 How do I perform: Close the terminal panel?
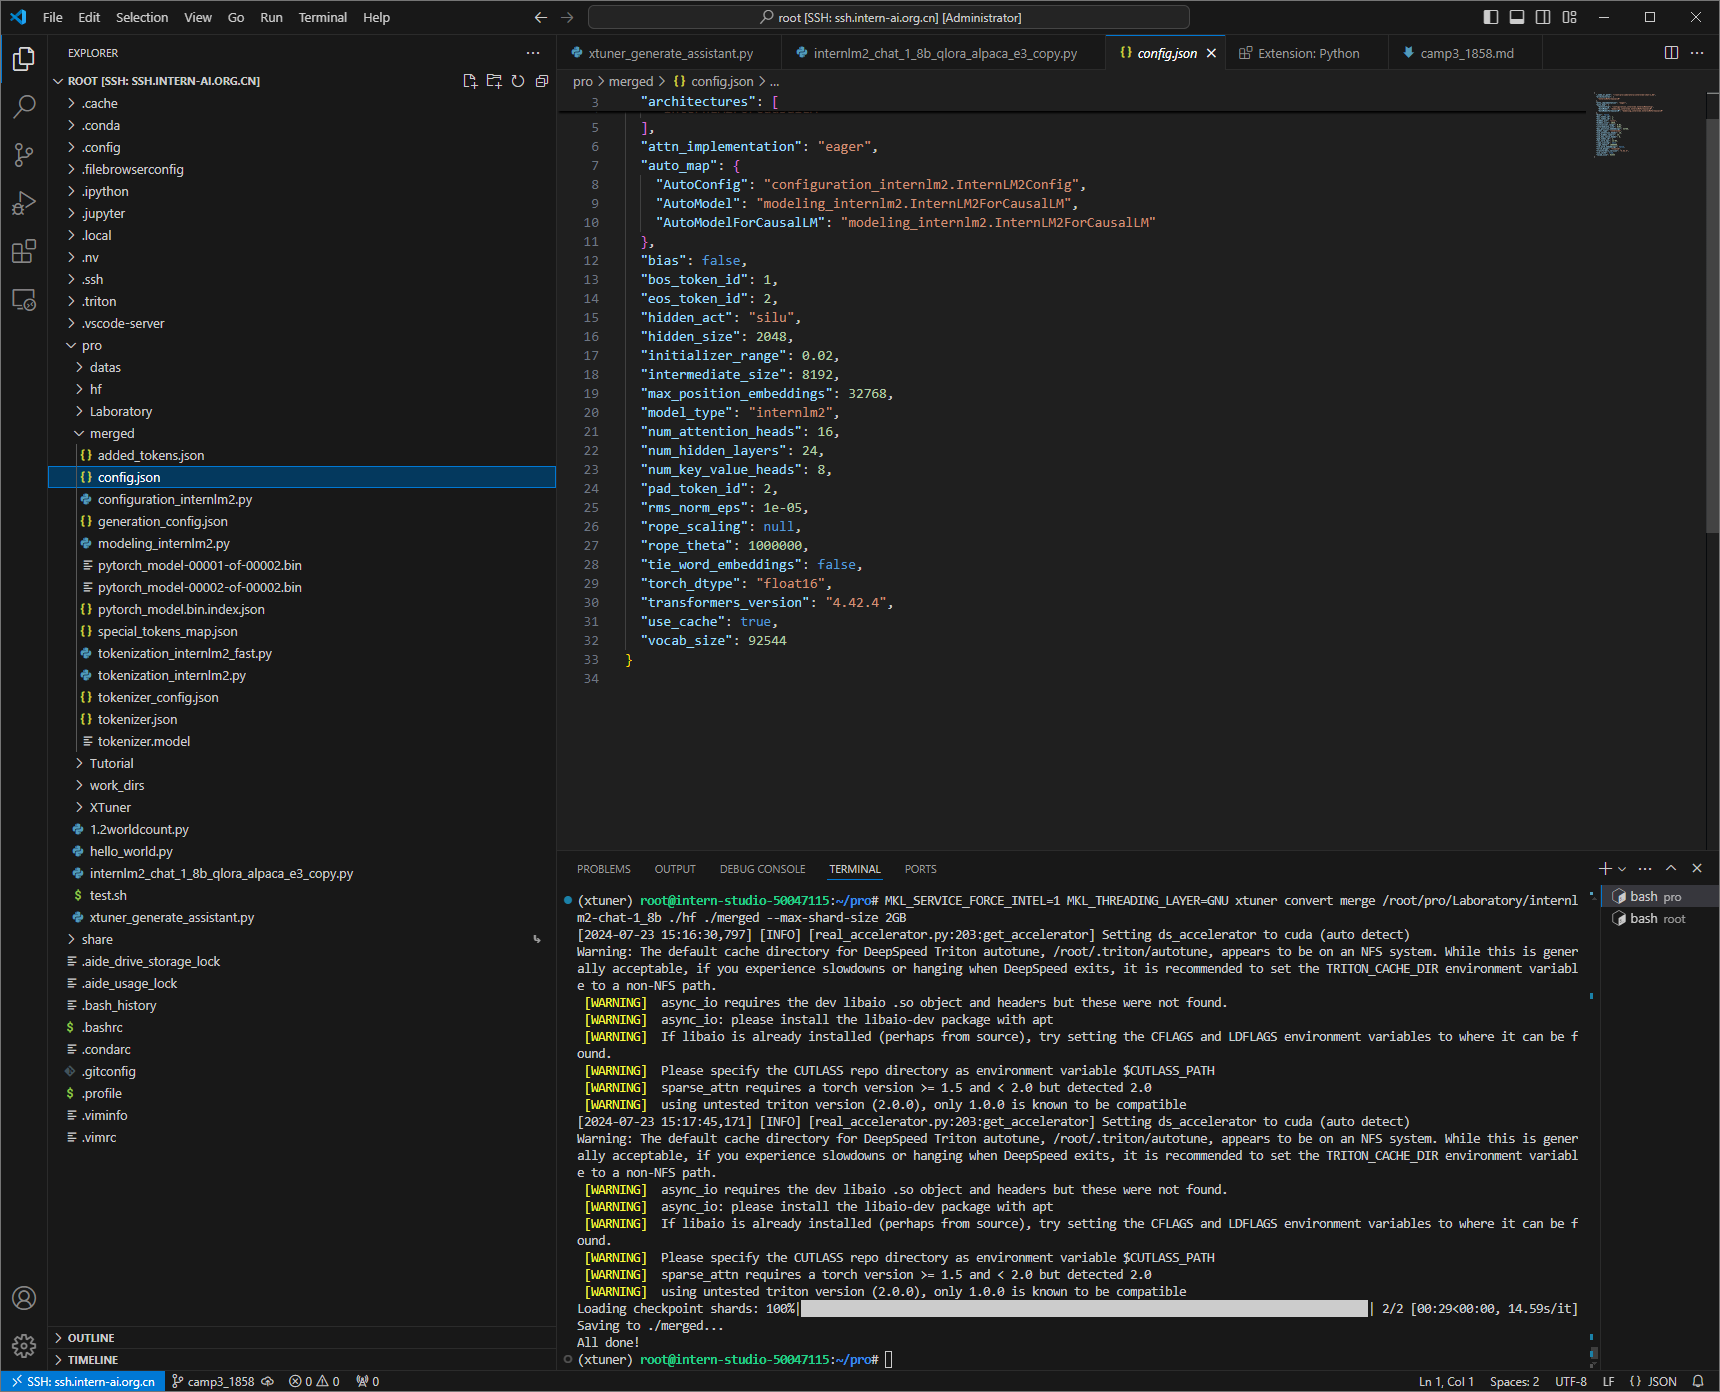click(1697, 868)
